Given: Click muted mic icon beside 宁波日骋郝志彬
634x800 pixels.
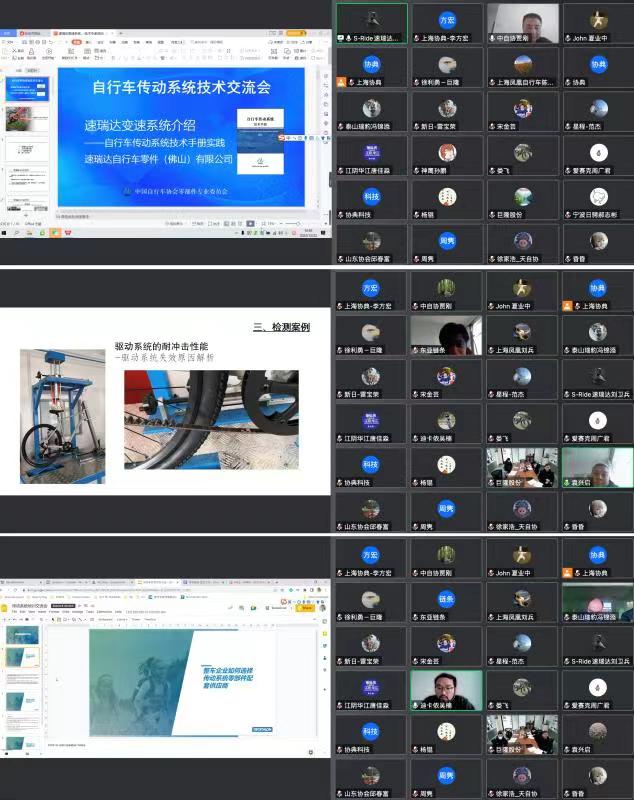Looking at the screenshot, I should [569, 214].
